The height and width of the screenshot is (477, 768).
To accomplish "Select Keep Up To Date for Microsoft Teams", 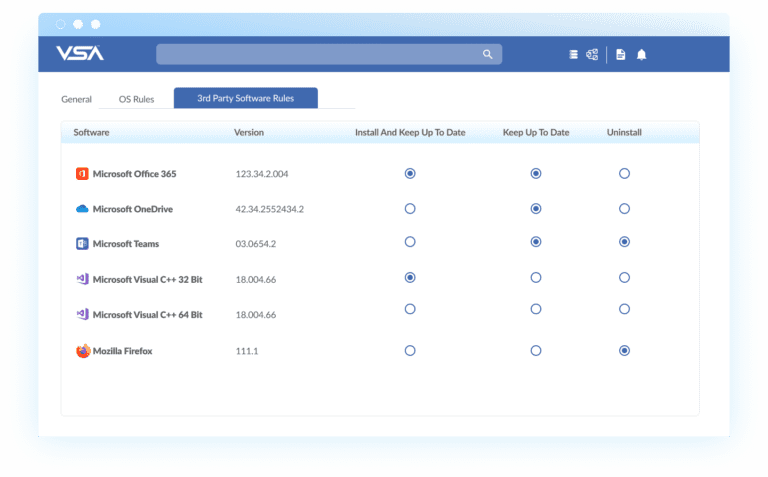I will pos(536,242).
